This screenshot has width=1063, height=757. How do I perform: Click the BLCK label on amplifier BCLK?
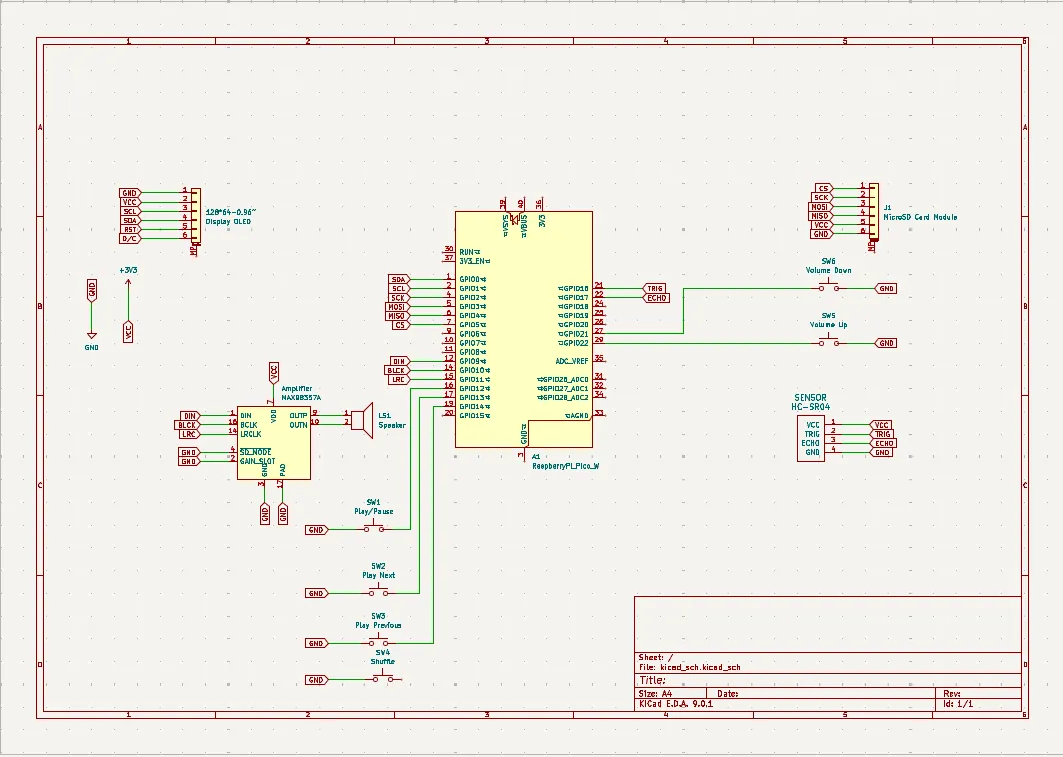[x=187, y=426]
